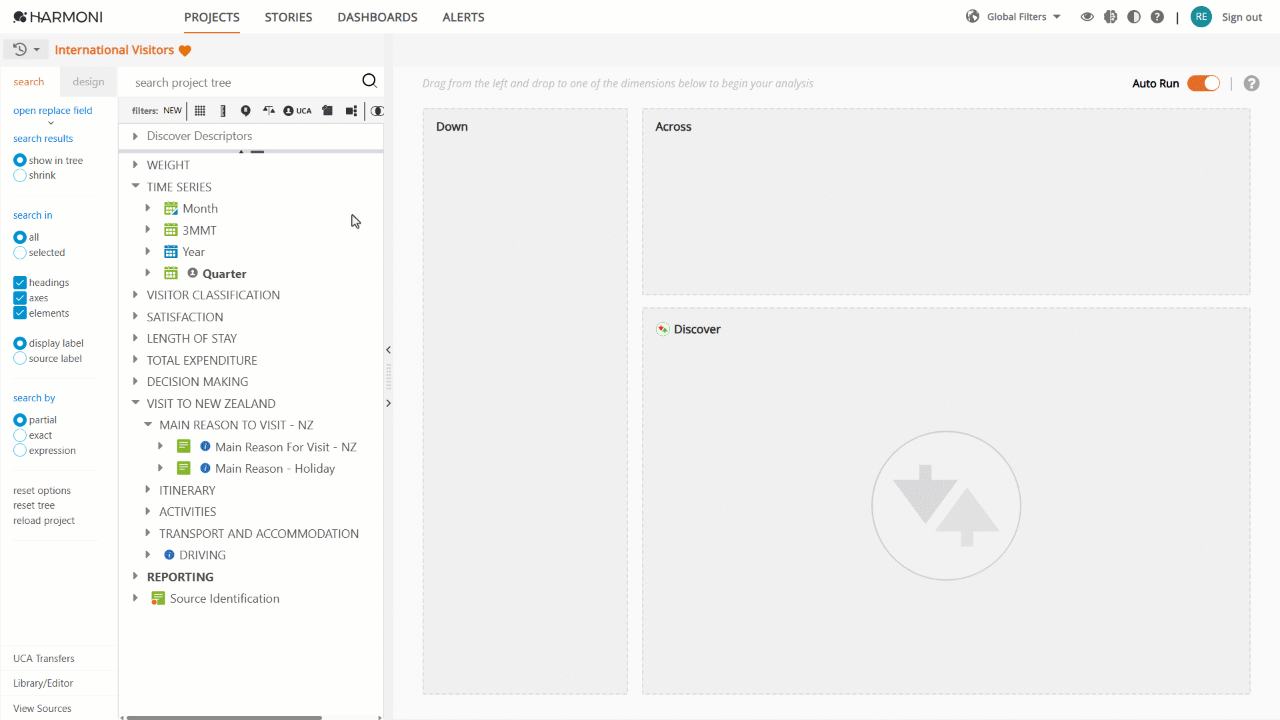The width and height of the screenshot is (1280, 720).
Task: Click the search magnifier icon in project tree
Action: (369, 82)
